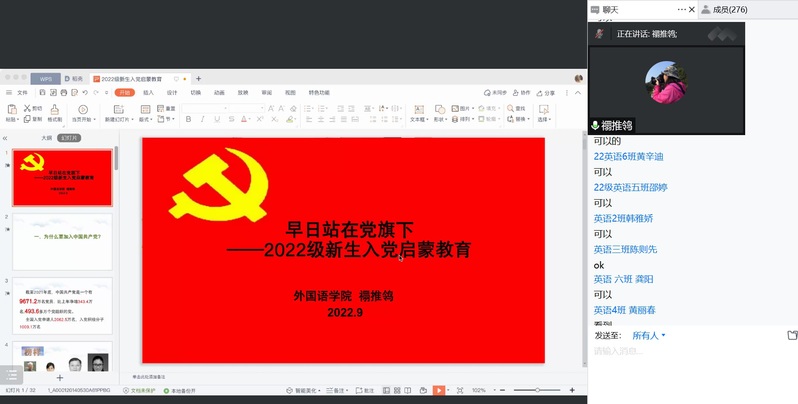Image resolution: width=798 pixels, height=404 pixels.
Task: Click the Shapes (形状) icon
Action: pos(440,109)
